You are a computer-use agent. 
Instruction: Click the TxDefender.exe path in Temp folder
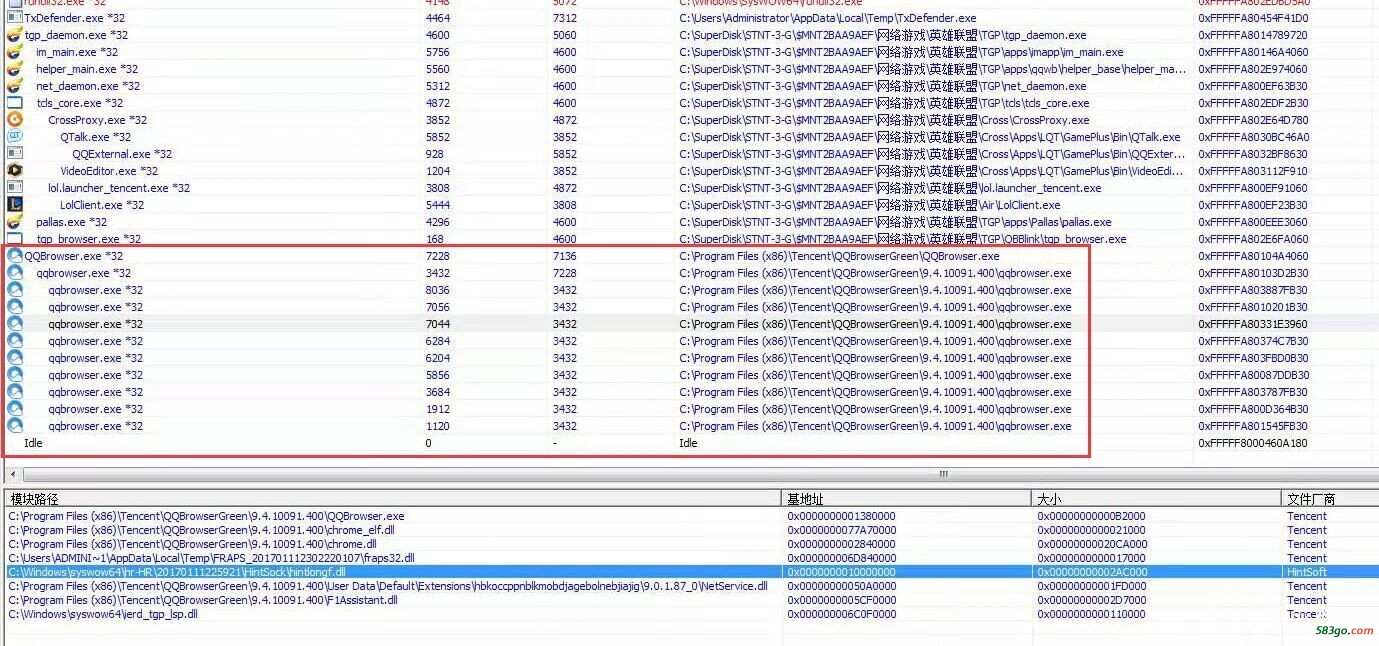click(828, 18)
